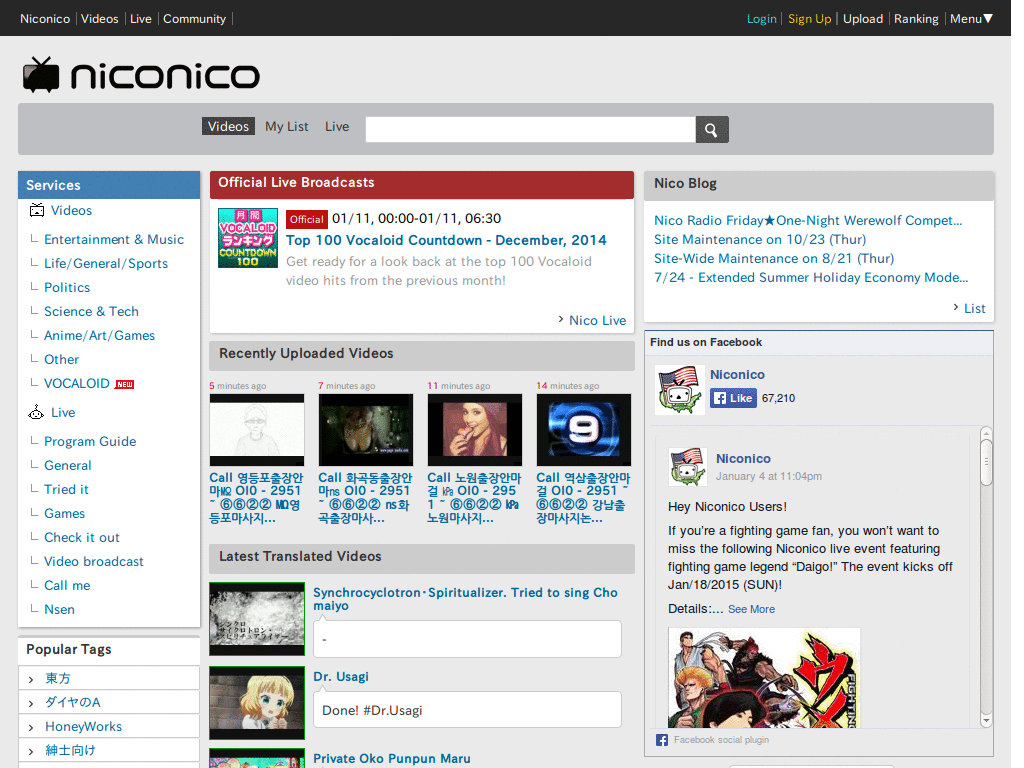Image resolution: width=1024 pixels, height=768 pixels.
Task: Open the Politics category
Action: (x=67, y=287)
